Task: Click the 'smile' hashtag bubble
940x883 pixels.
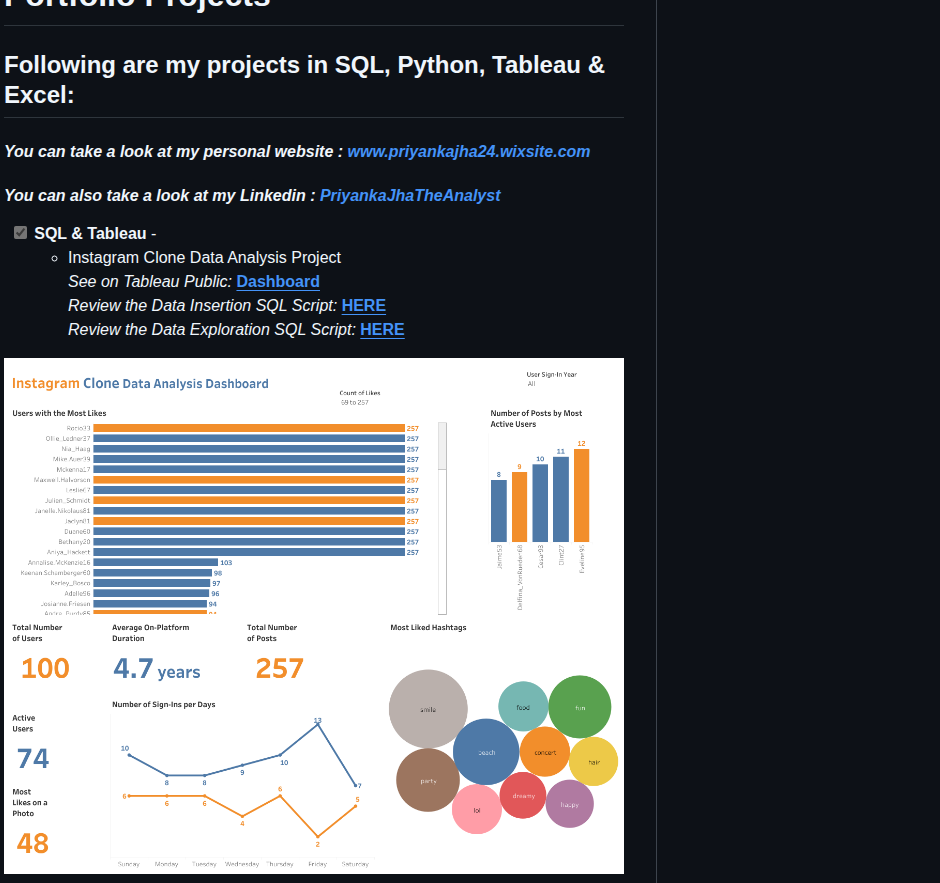Action: 428,709
